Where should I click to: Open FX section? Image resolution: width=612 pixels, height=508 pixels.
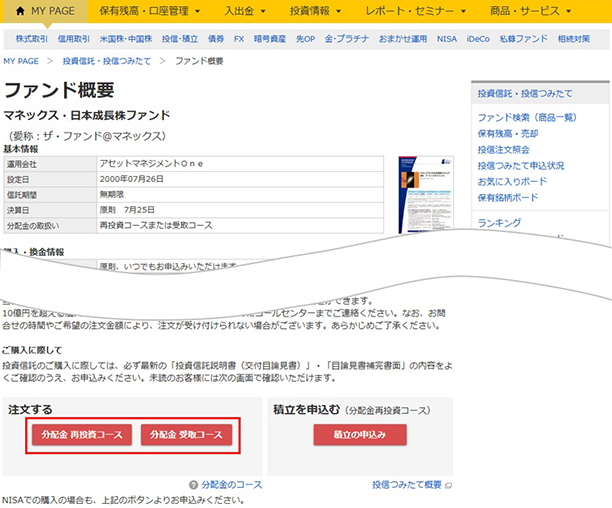click(239, 39)
